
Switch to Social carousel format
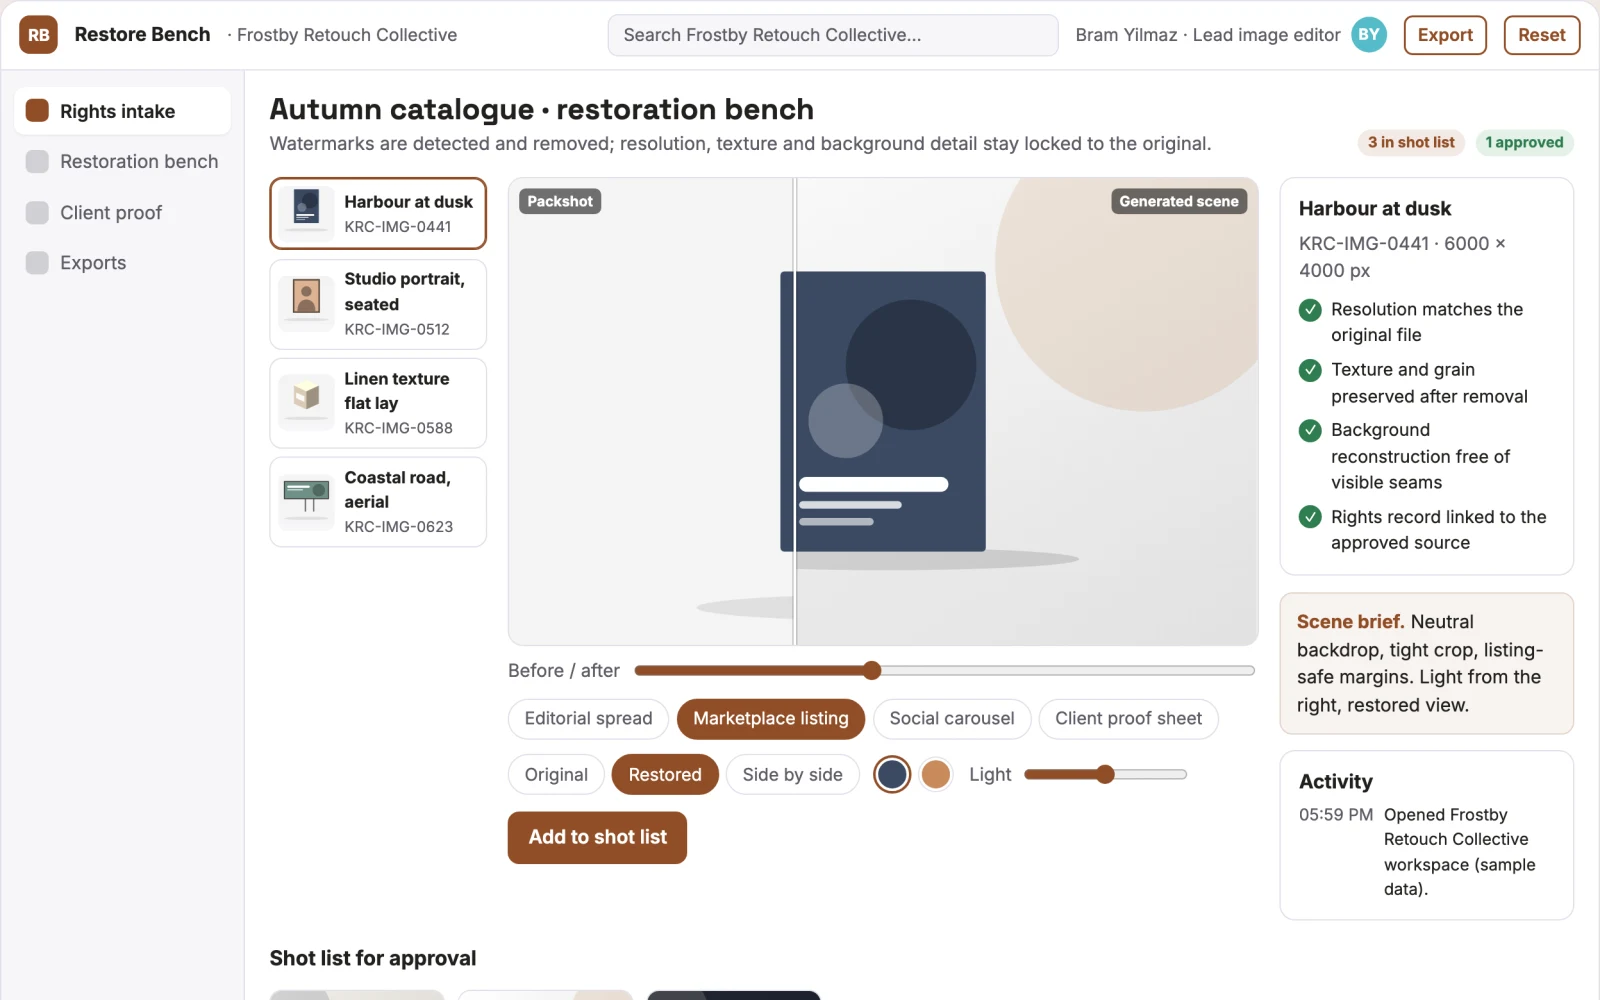[x=952, y=718]
